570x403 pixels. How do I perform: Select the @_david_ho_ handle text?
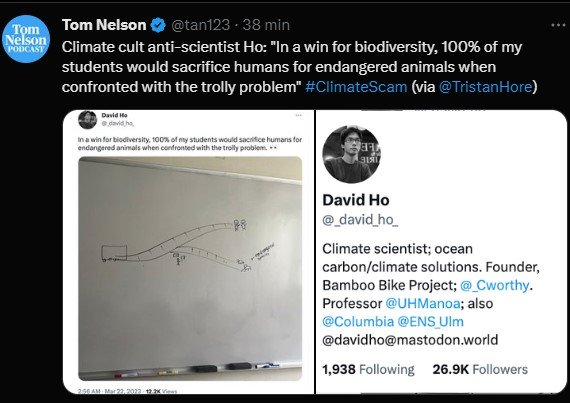[360, 220]
